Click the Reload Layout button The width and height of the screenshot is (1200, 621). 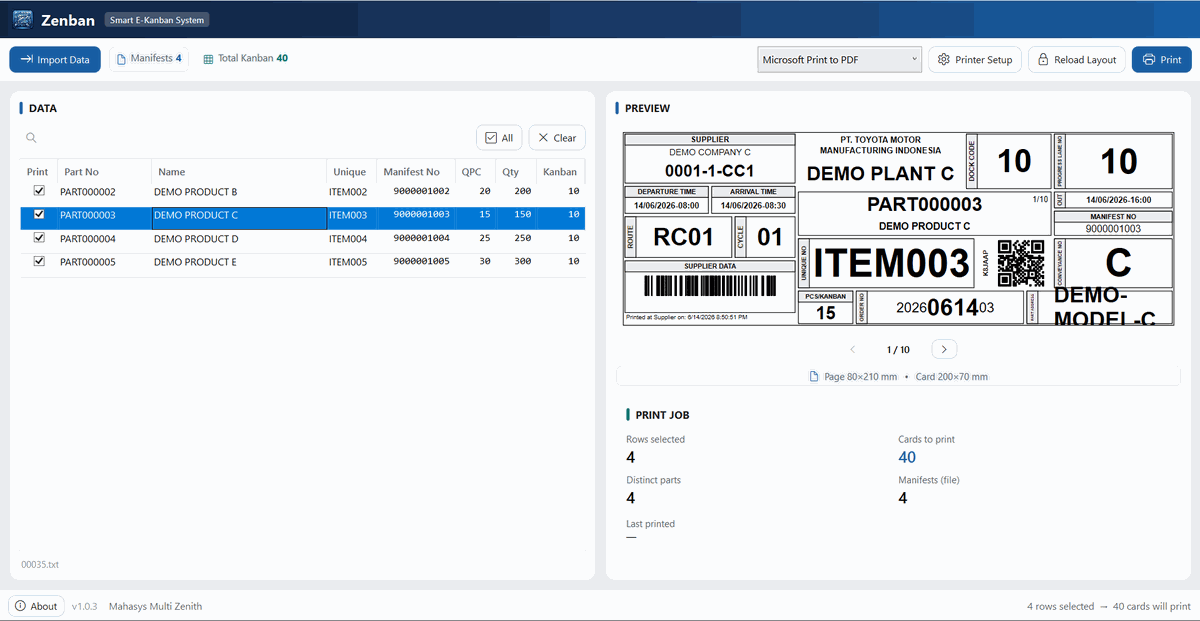(1077, 60)
